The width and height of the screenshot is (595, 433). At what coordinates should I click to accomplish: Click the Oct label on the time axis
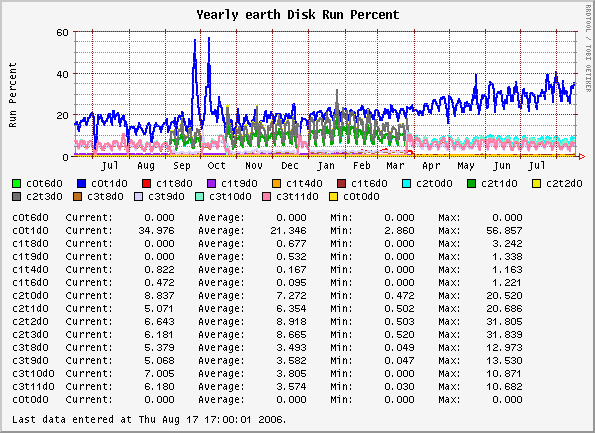pos(216,166)
